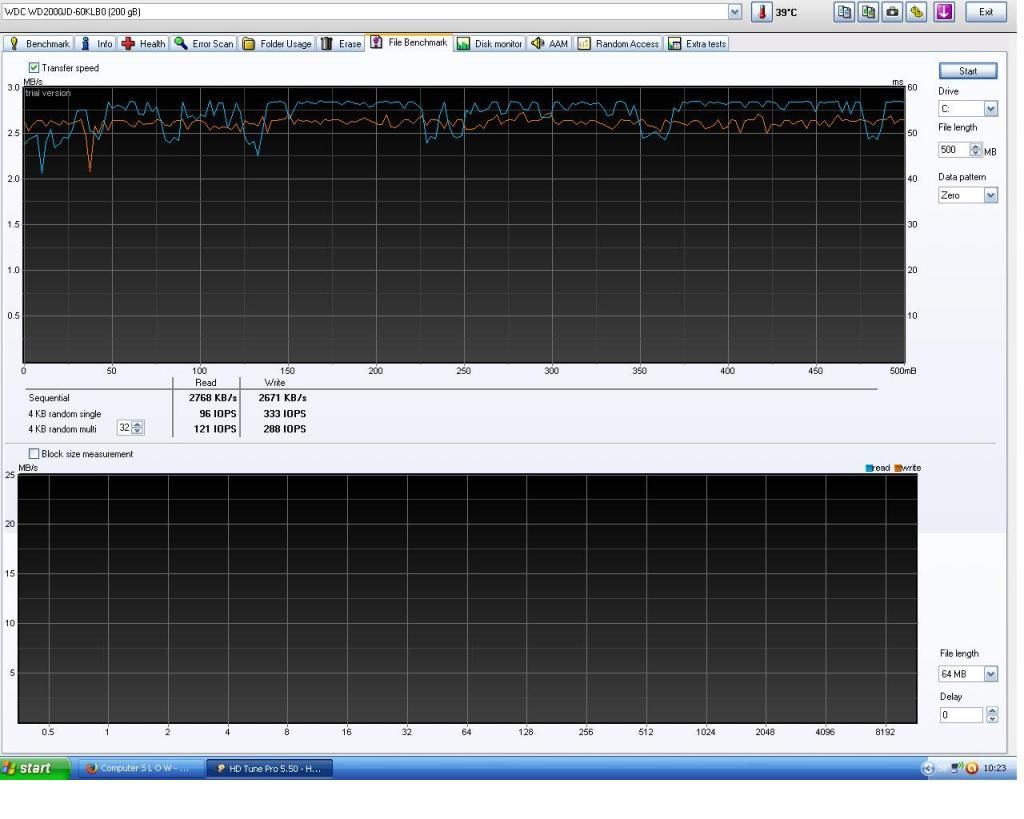Click the yellow options icon in toolbar

point(915,12)
